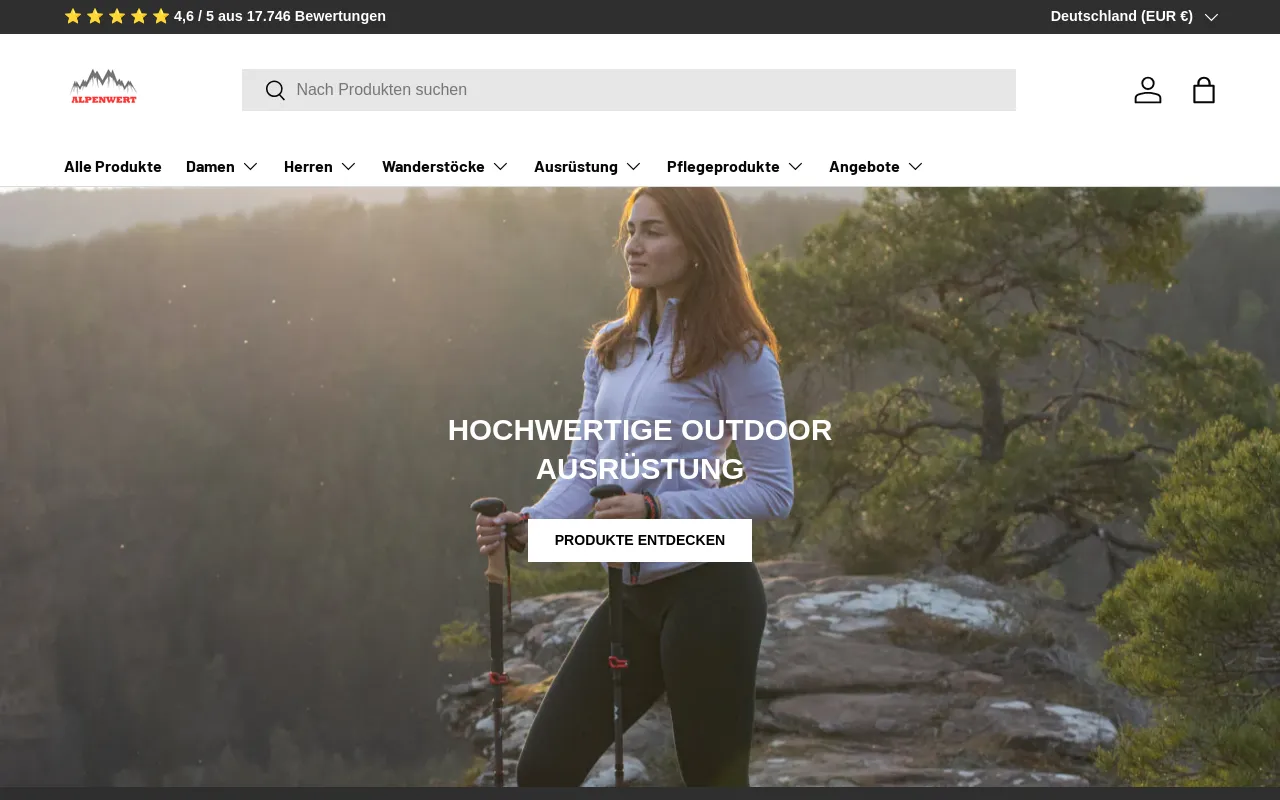The width and height of the screenshot is (1280, 800).
Task: Open the Alpenwert logo homepage link
Action: point(103,87)
